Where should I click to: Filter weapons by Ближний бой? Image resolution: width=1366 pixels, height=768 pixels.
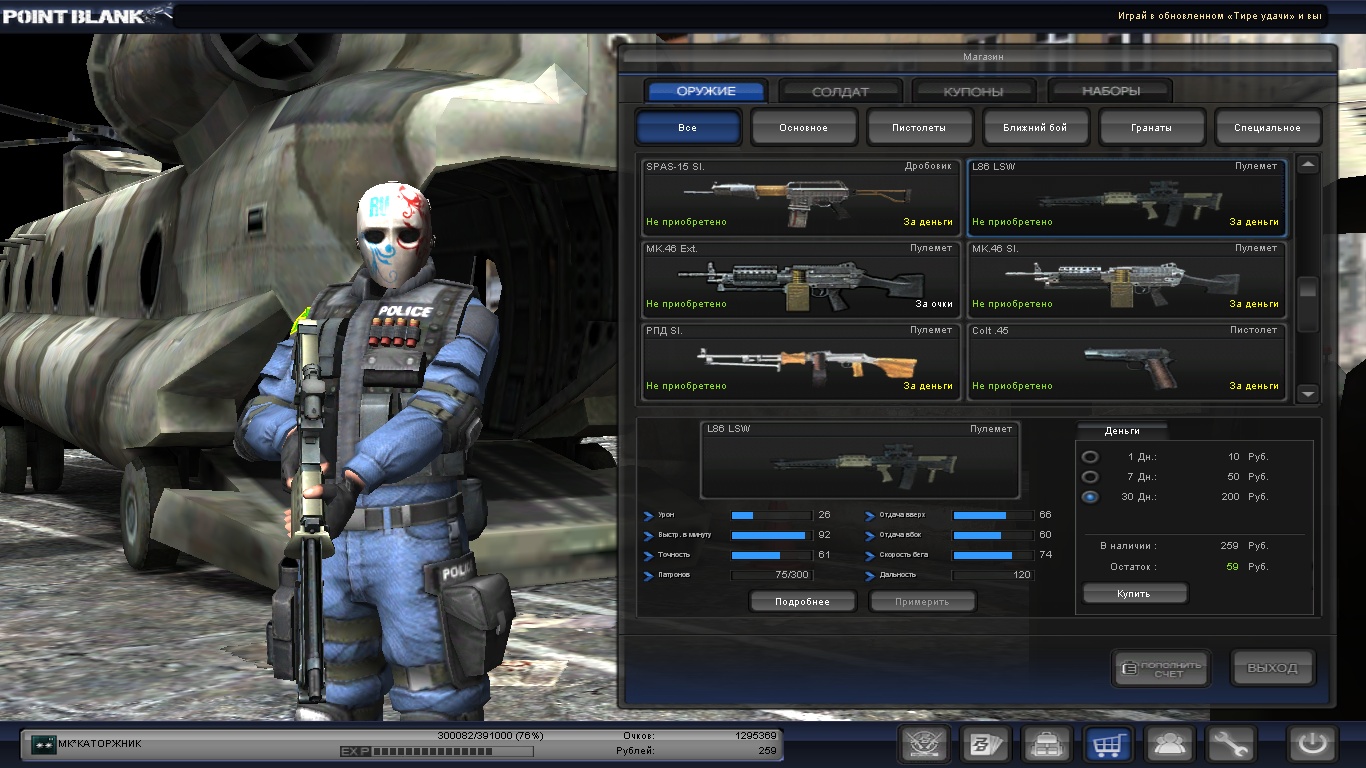coord(1036,128)
